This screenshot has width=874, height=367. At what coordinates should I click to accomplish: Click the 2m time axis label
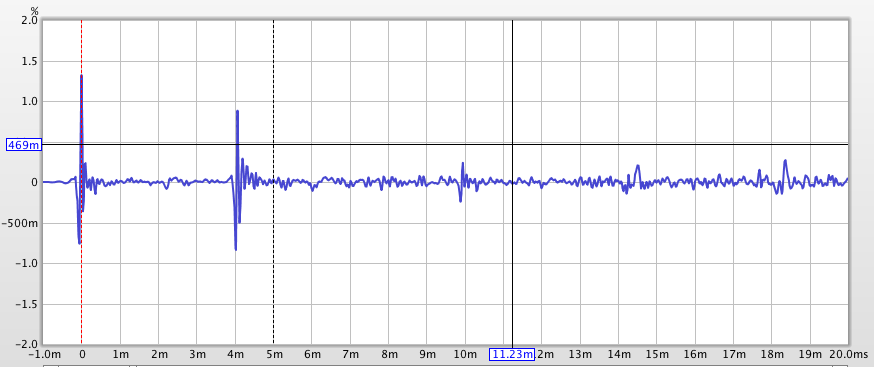(x=159, y=355)
